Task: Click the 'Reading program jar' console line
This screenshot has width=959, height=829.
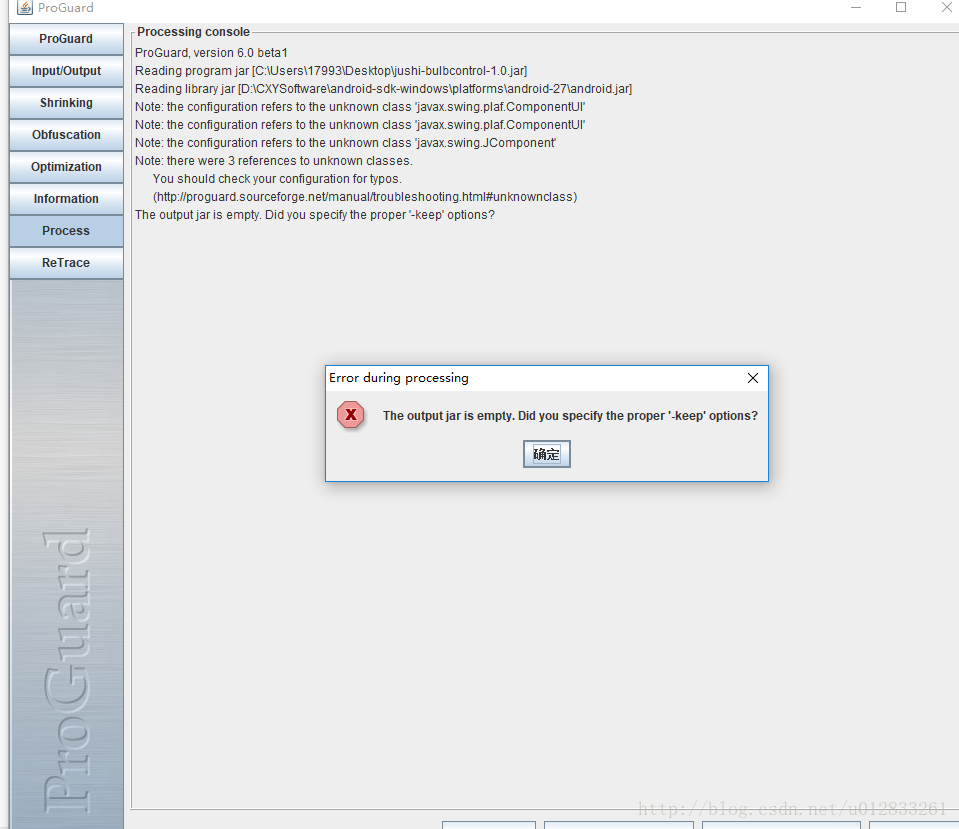Action: coord(331,71)
